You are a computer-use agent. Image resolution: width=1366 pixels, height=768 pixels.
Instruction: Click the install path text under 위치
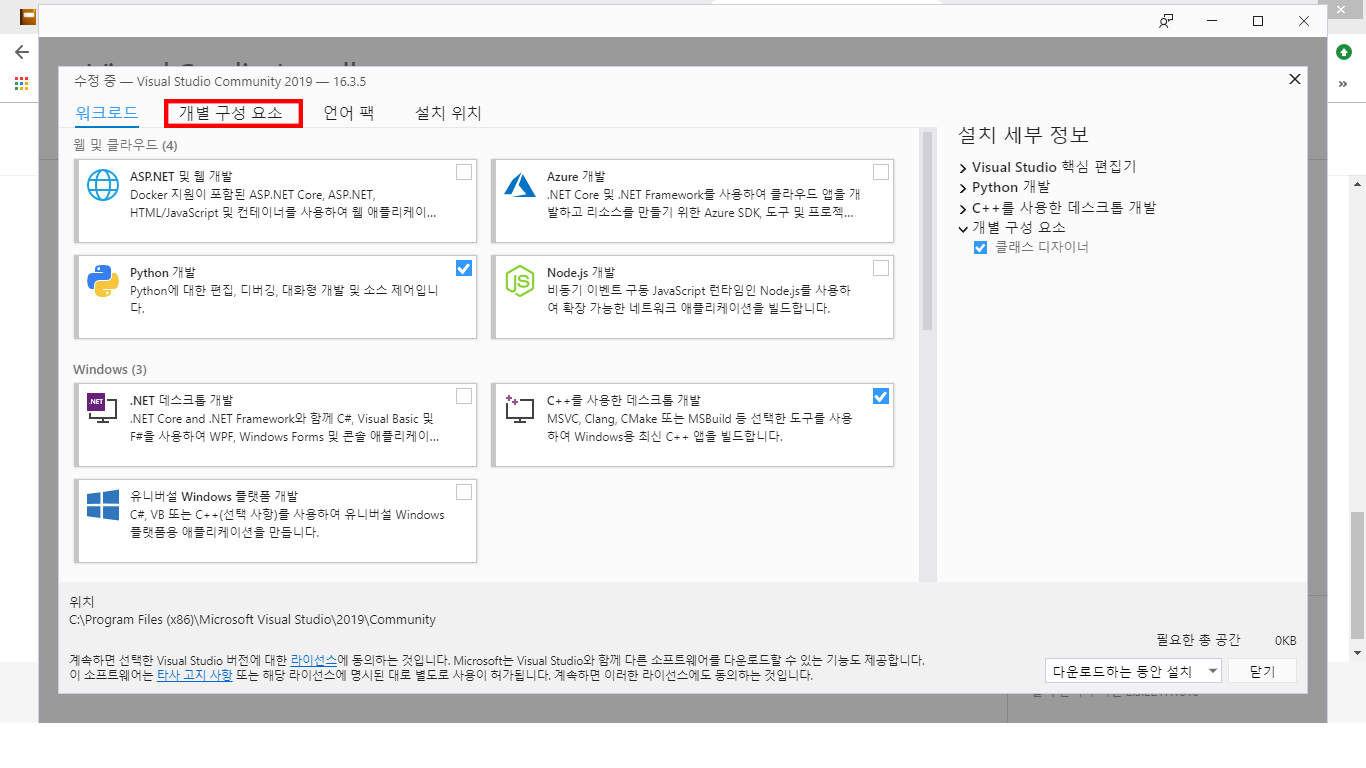[253, 620]
